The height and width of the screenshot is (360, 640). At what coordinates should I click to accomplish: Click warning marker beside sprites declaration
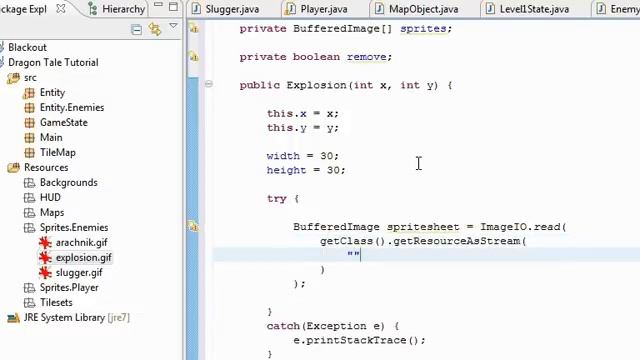tap(194, 28)
